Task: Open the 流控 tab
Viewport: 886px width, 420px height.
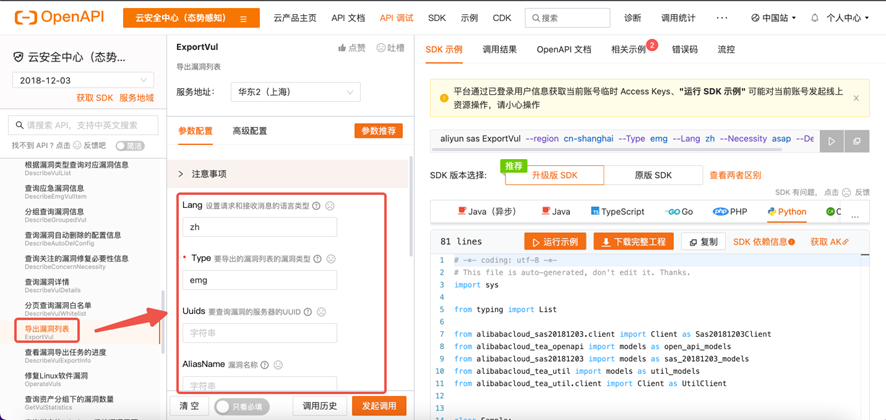Action: [x=726, y=49]
